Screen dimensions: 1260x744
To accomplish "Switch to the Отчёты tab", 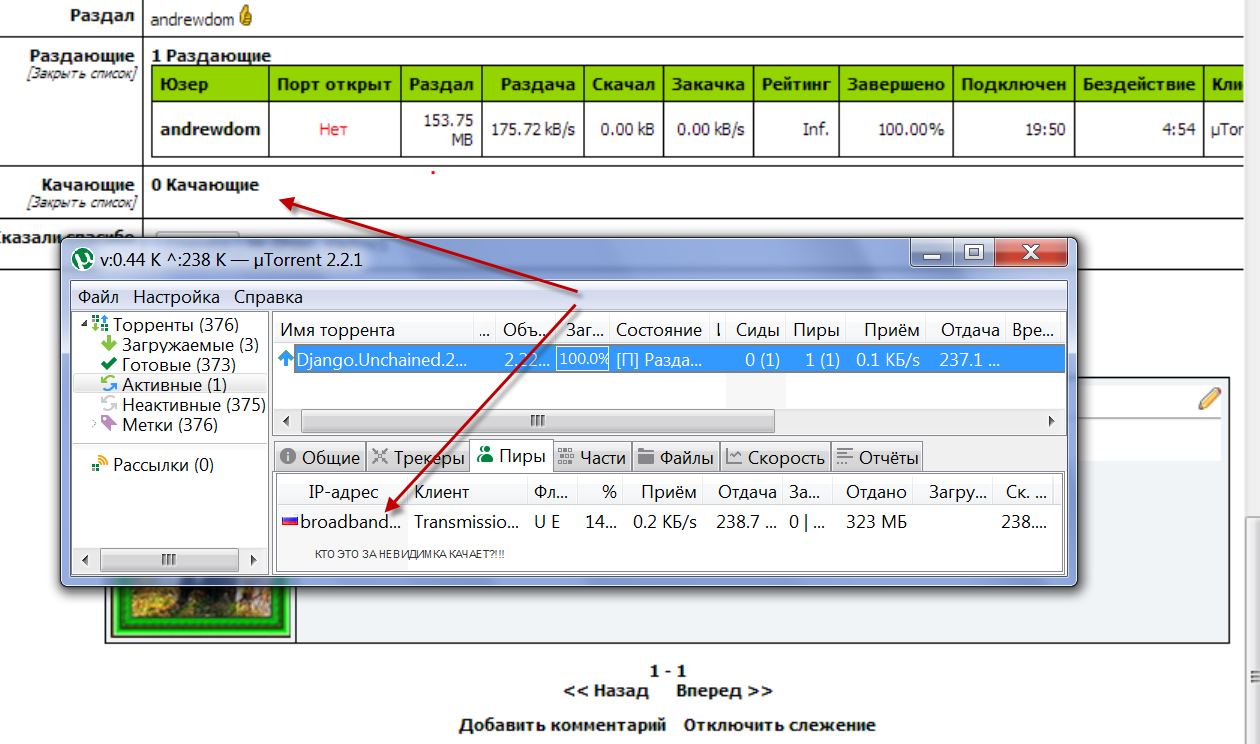I will (876, 457).
